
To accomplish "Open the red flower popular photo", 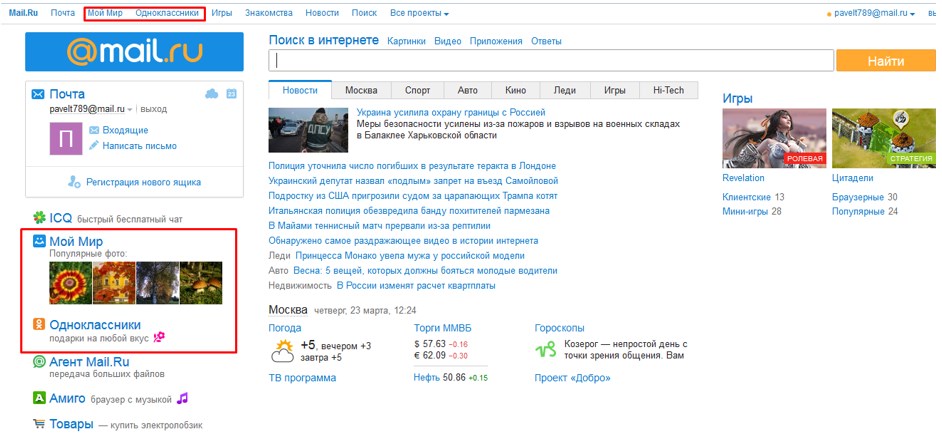I will tap(70, 282).
